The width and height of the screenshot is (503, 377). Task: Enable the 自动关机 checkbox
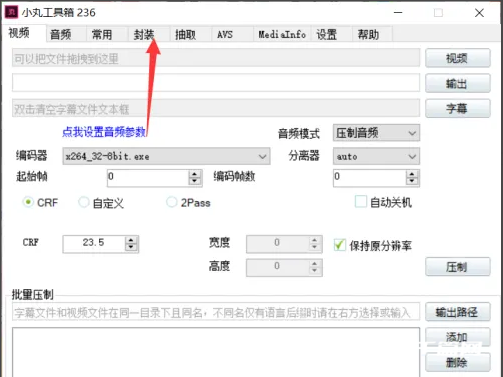[361, 202]
